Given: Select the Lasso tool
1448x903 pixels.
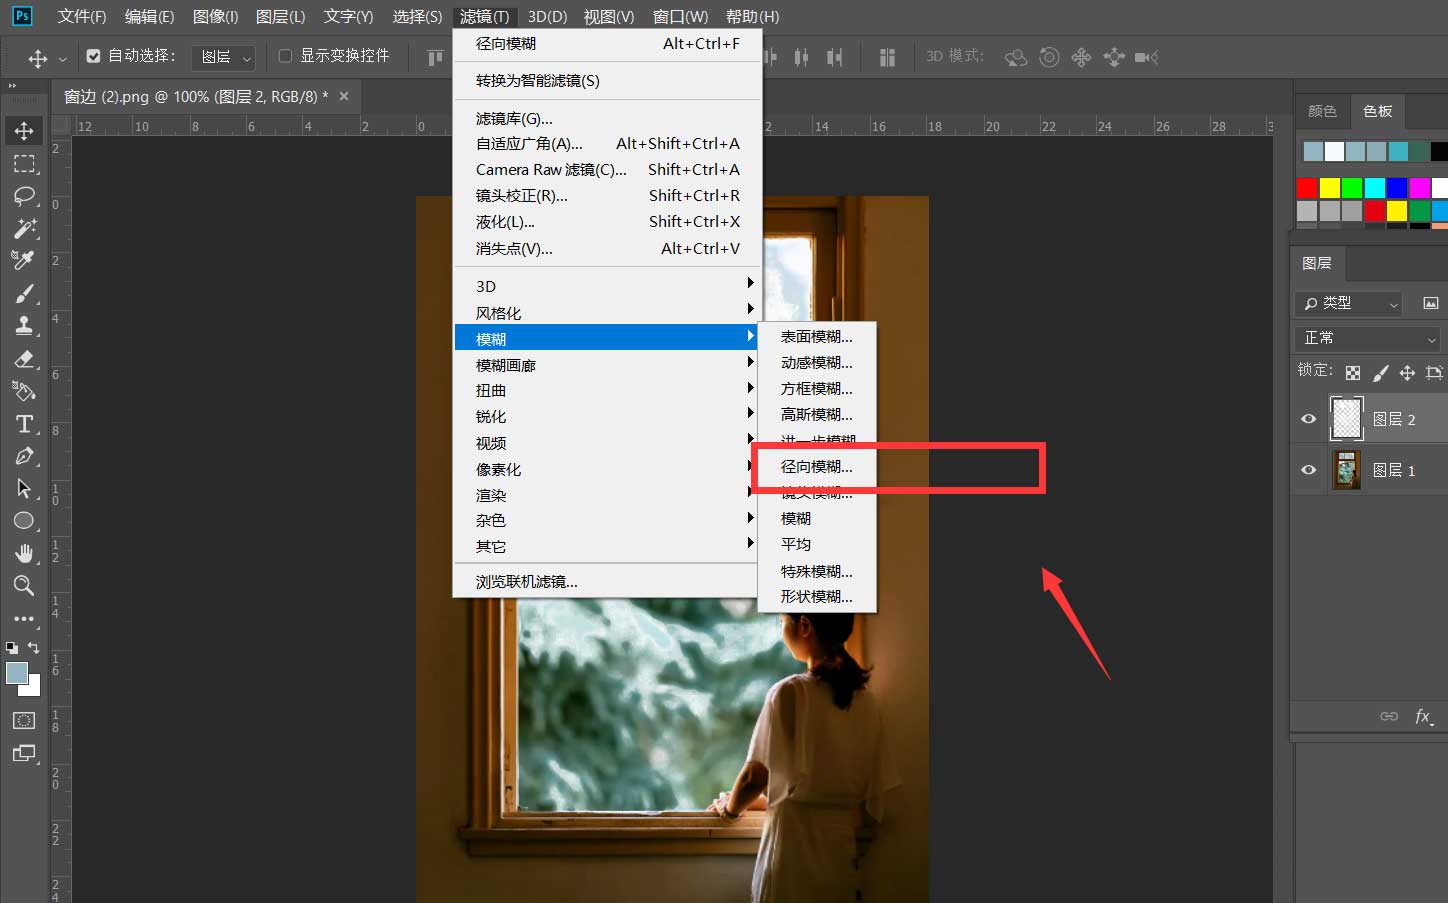Looking at the screenshot, I should point(24,196).
